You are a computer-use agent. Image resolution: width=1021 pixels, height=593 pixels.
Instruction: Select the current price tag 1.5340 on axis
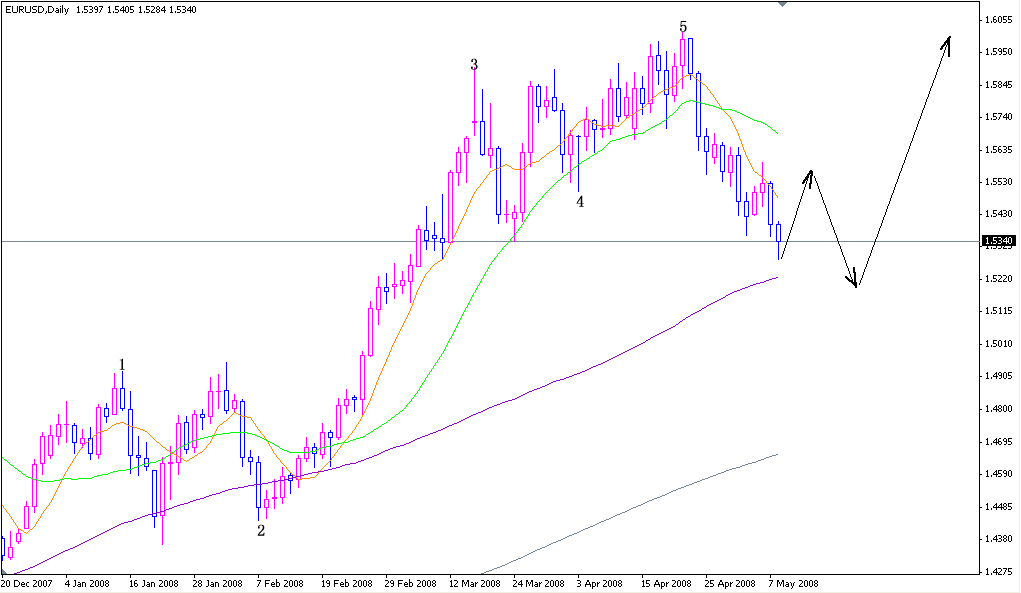999,241
